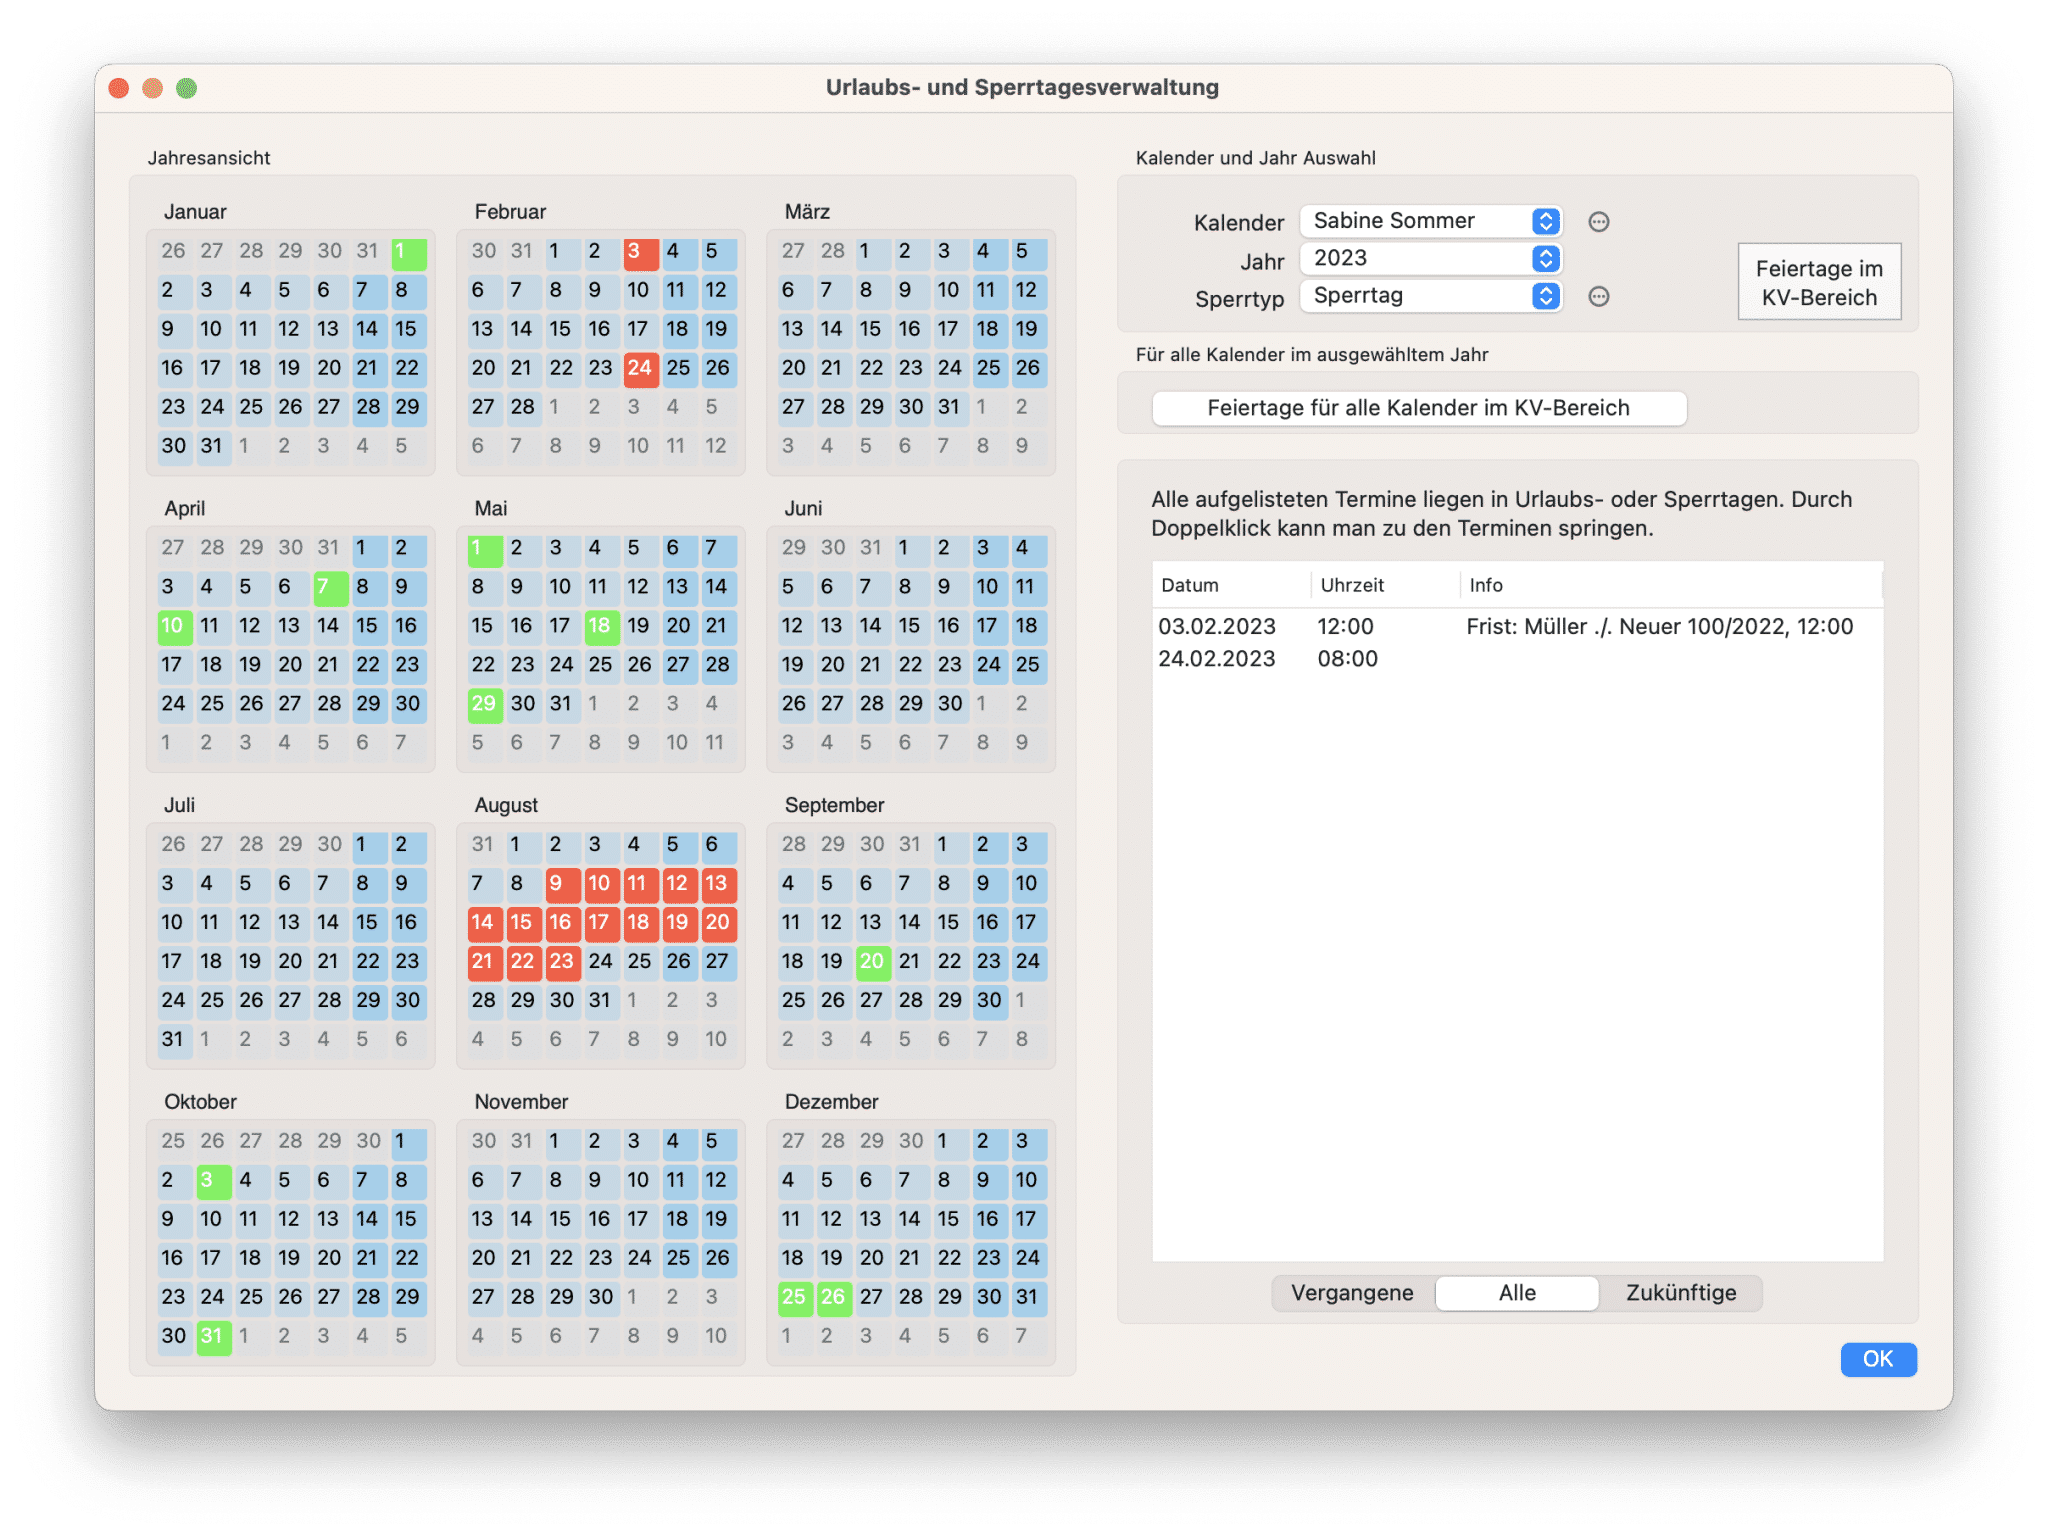Select the green day 7 in April
Screen dimensions: 2048x1536
click(330, 587)
